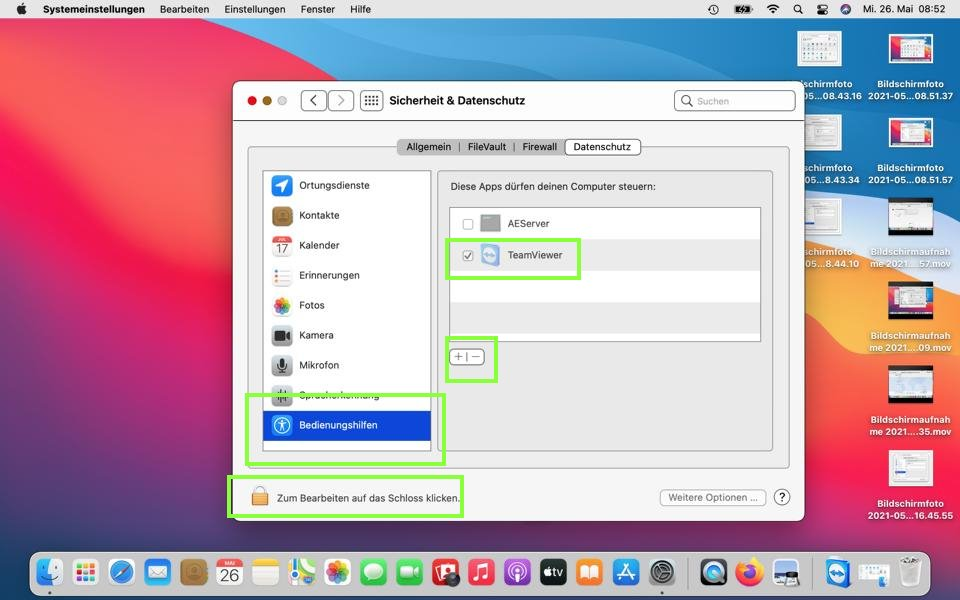The height and width of the screenshot is (600, 960).
Task: Click the minus button to remove an app
Action: click(476, 357)
